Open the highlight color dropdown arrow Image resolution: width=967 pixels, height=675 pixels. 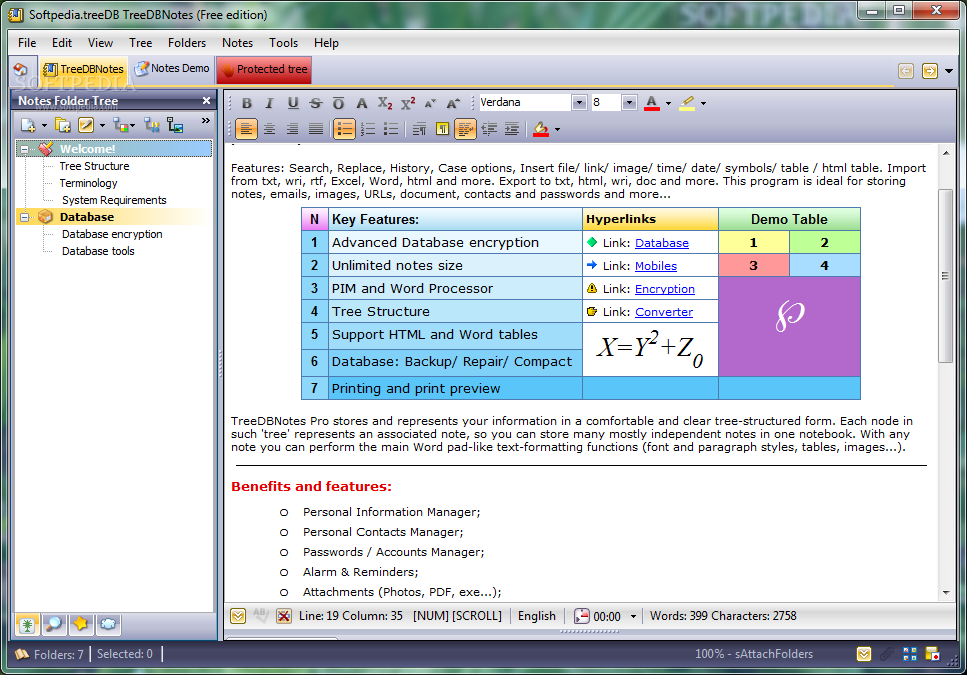click(x=704, y=104)
